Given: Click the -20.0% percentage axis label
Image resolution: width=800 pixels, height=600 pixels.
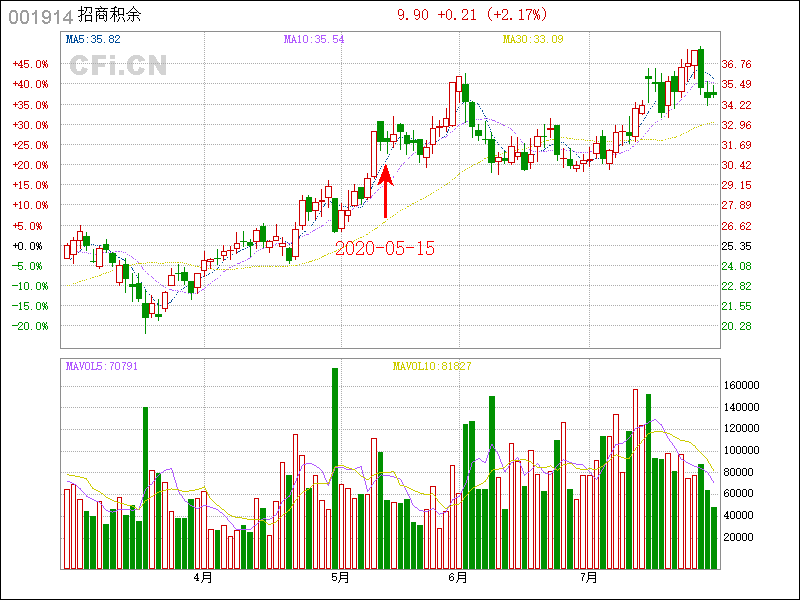Looking at the screenshot, I should point(30,326).
